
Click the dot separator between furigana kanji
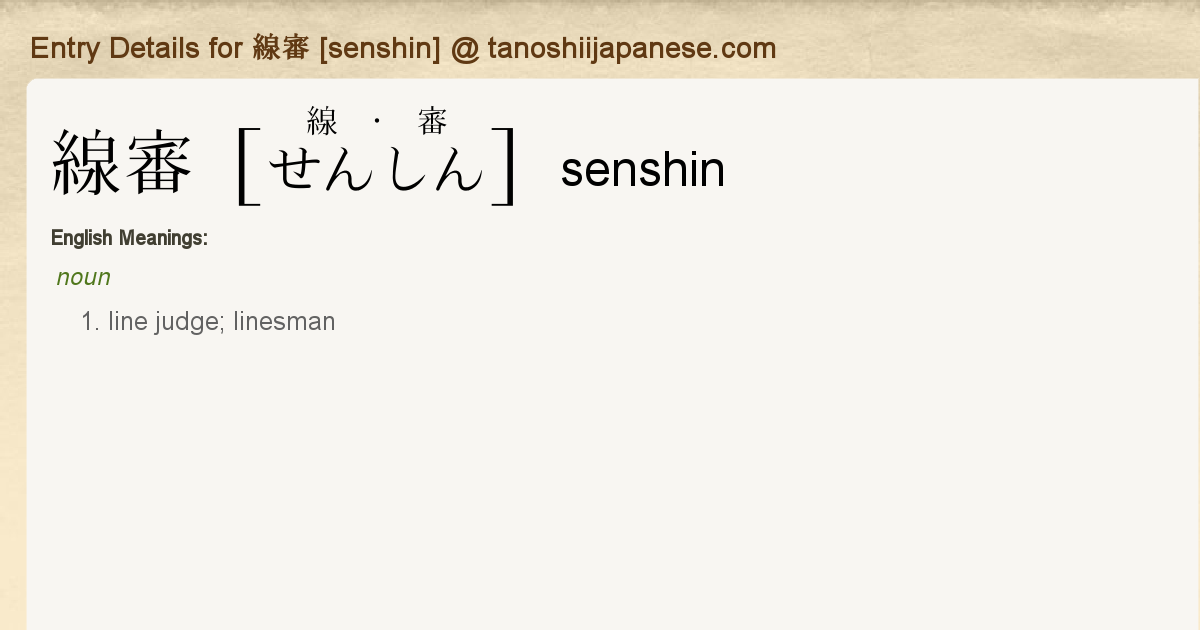point(377,122)
